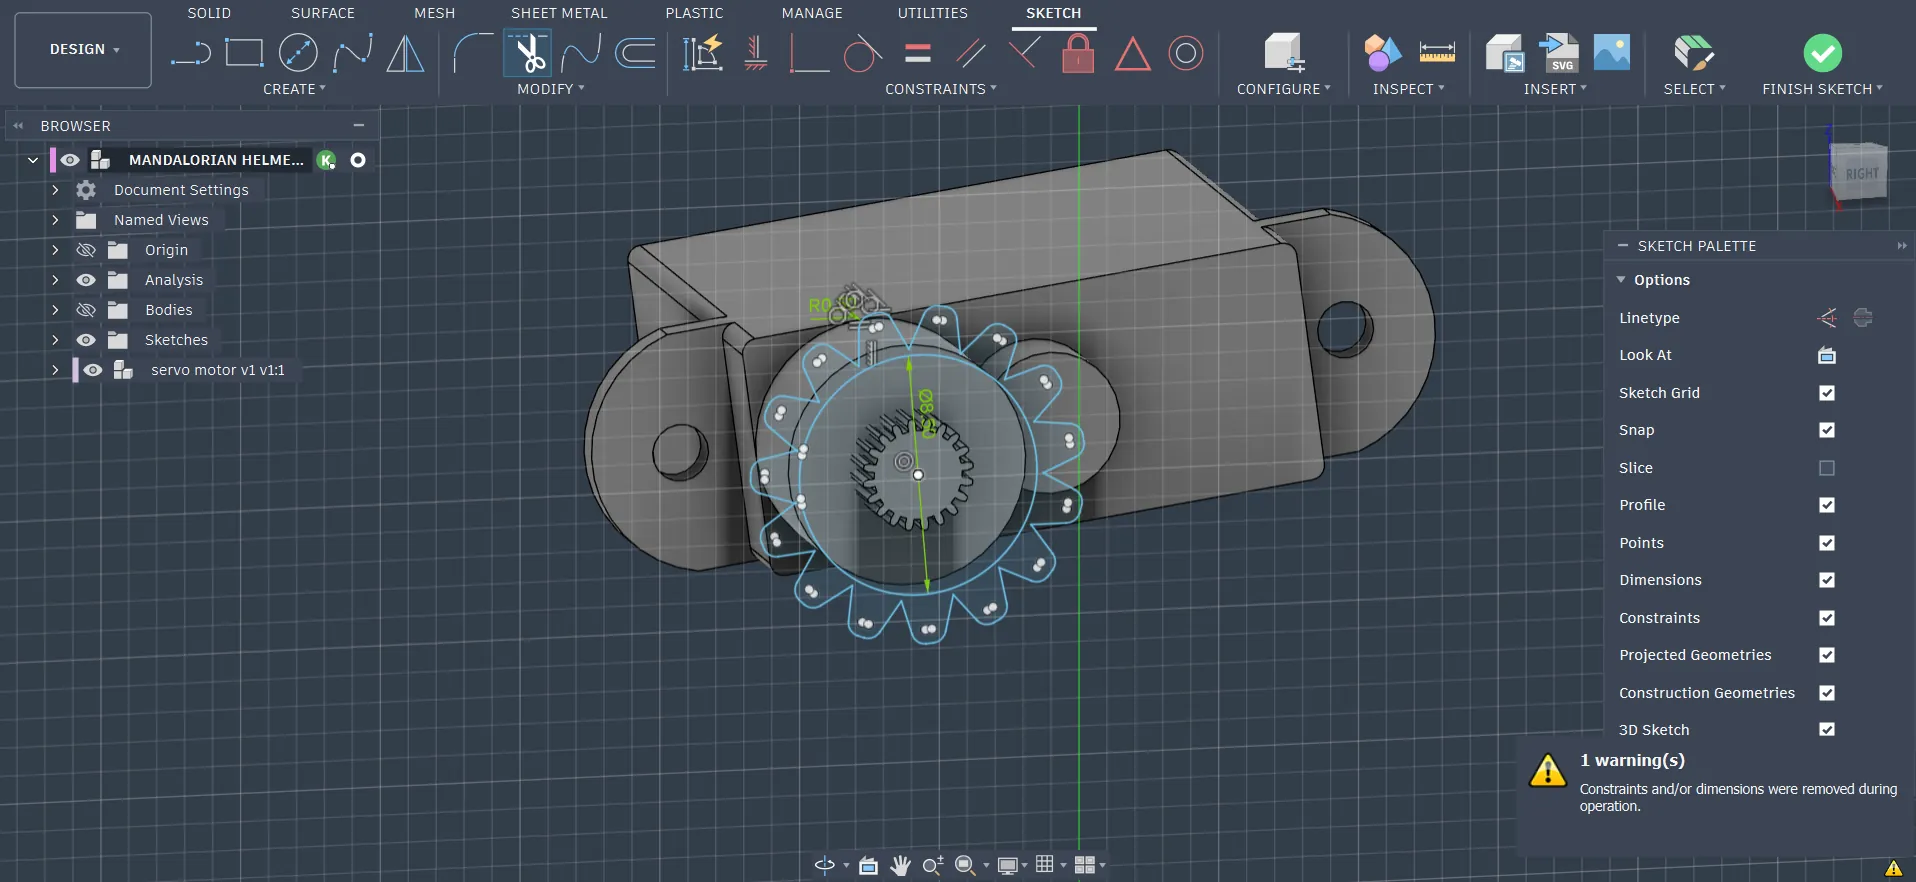Viewport: 1916px width, 882px height.
Task: Uncheck the Snap checkbox
Action: [x=1827, y=430]
